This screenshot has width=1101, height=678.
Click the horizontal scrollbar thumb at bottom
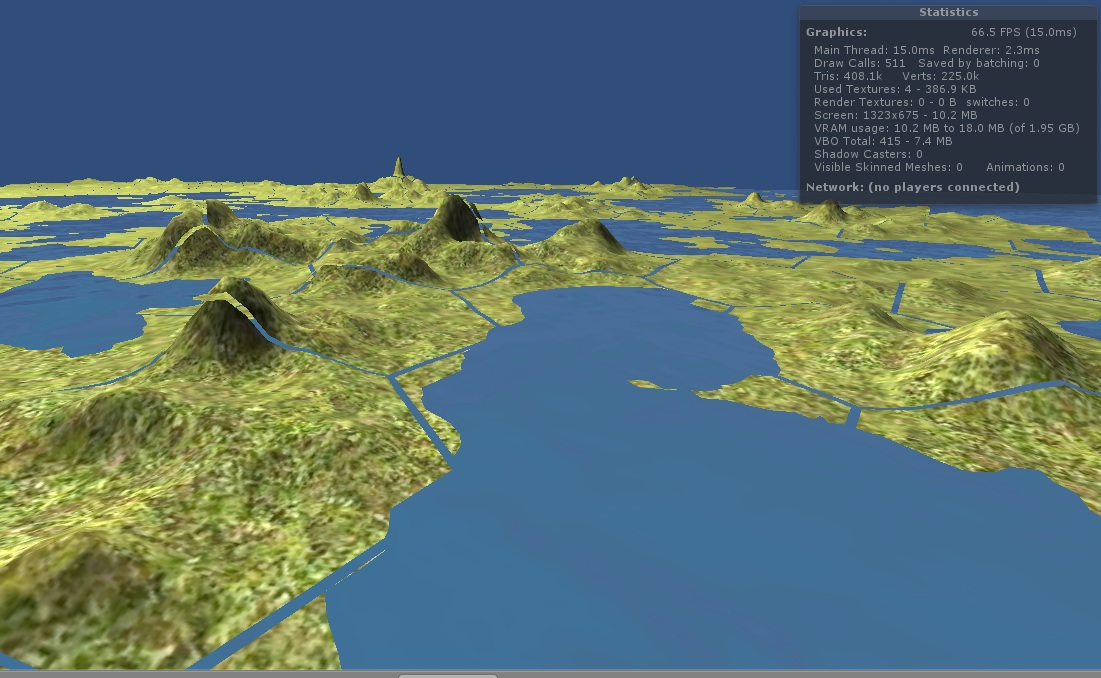coord(448,675)
